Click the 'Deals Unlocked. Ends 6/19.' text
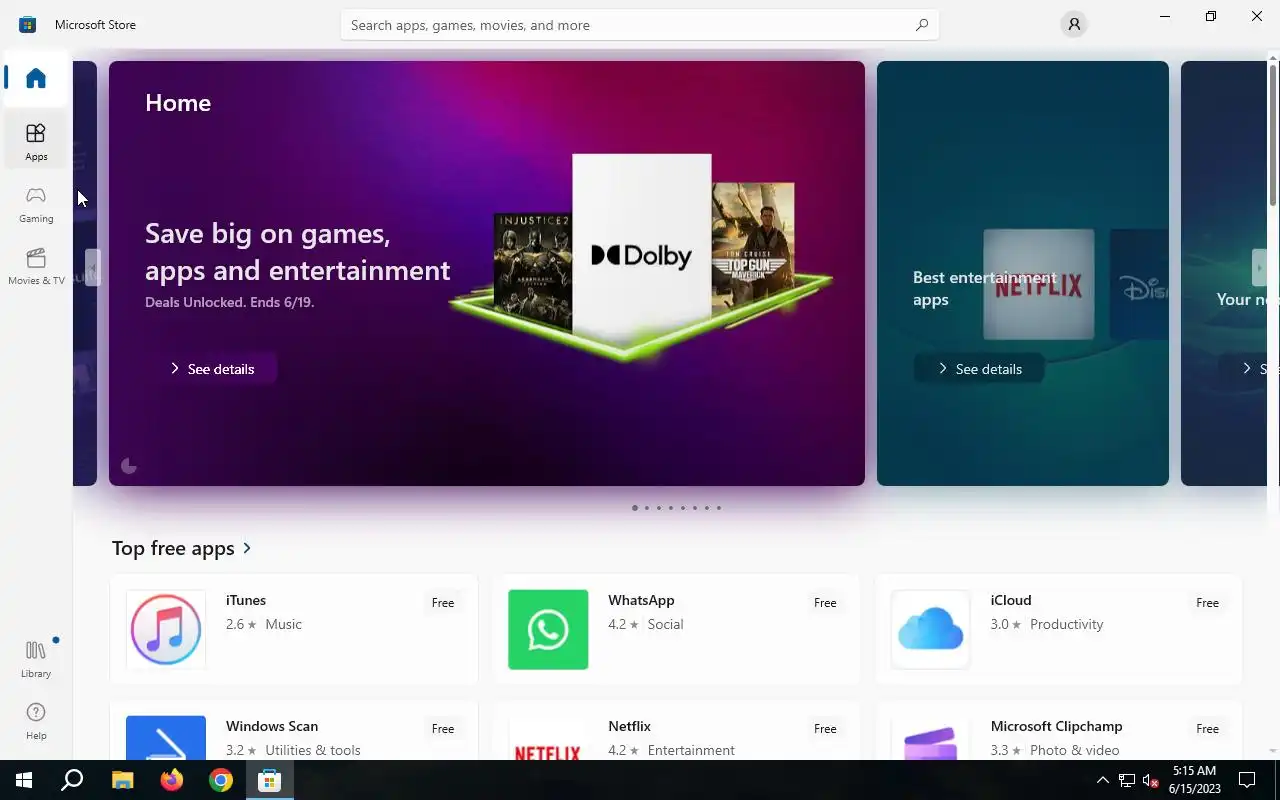 [x=229, y=302]
